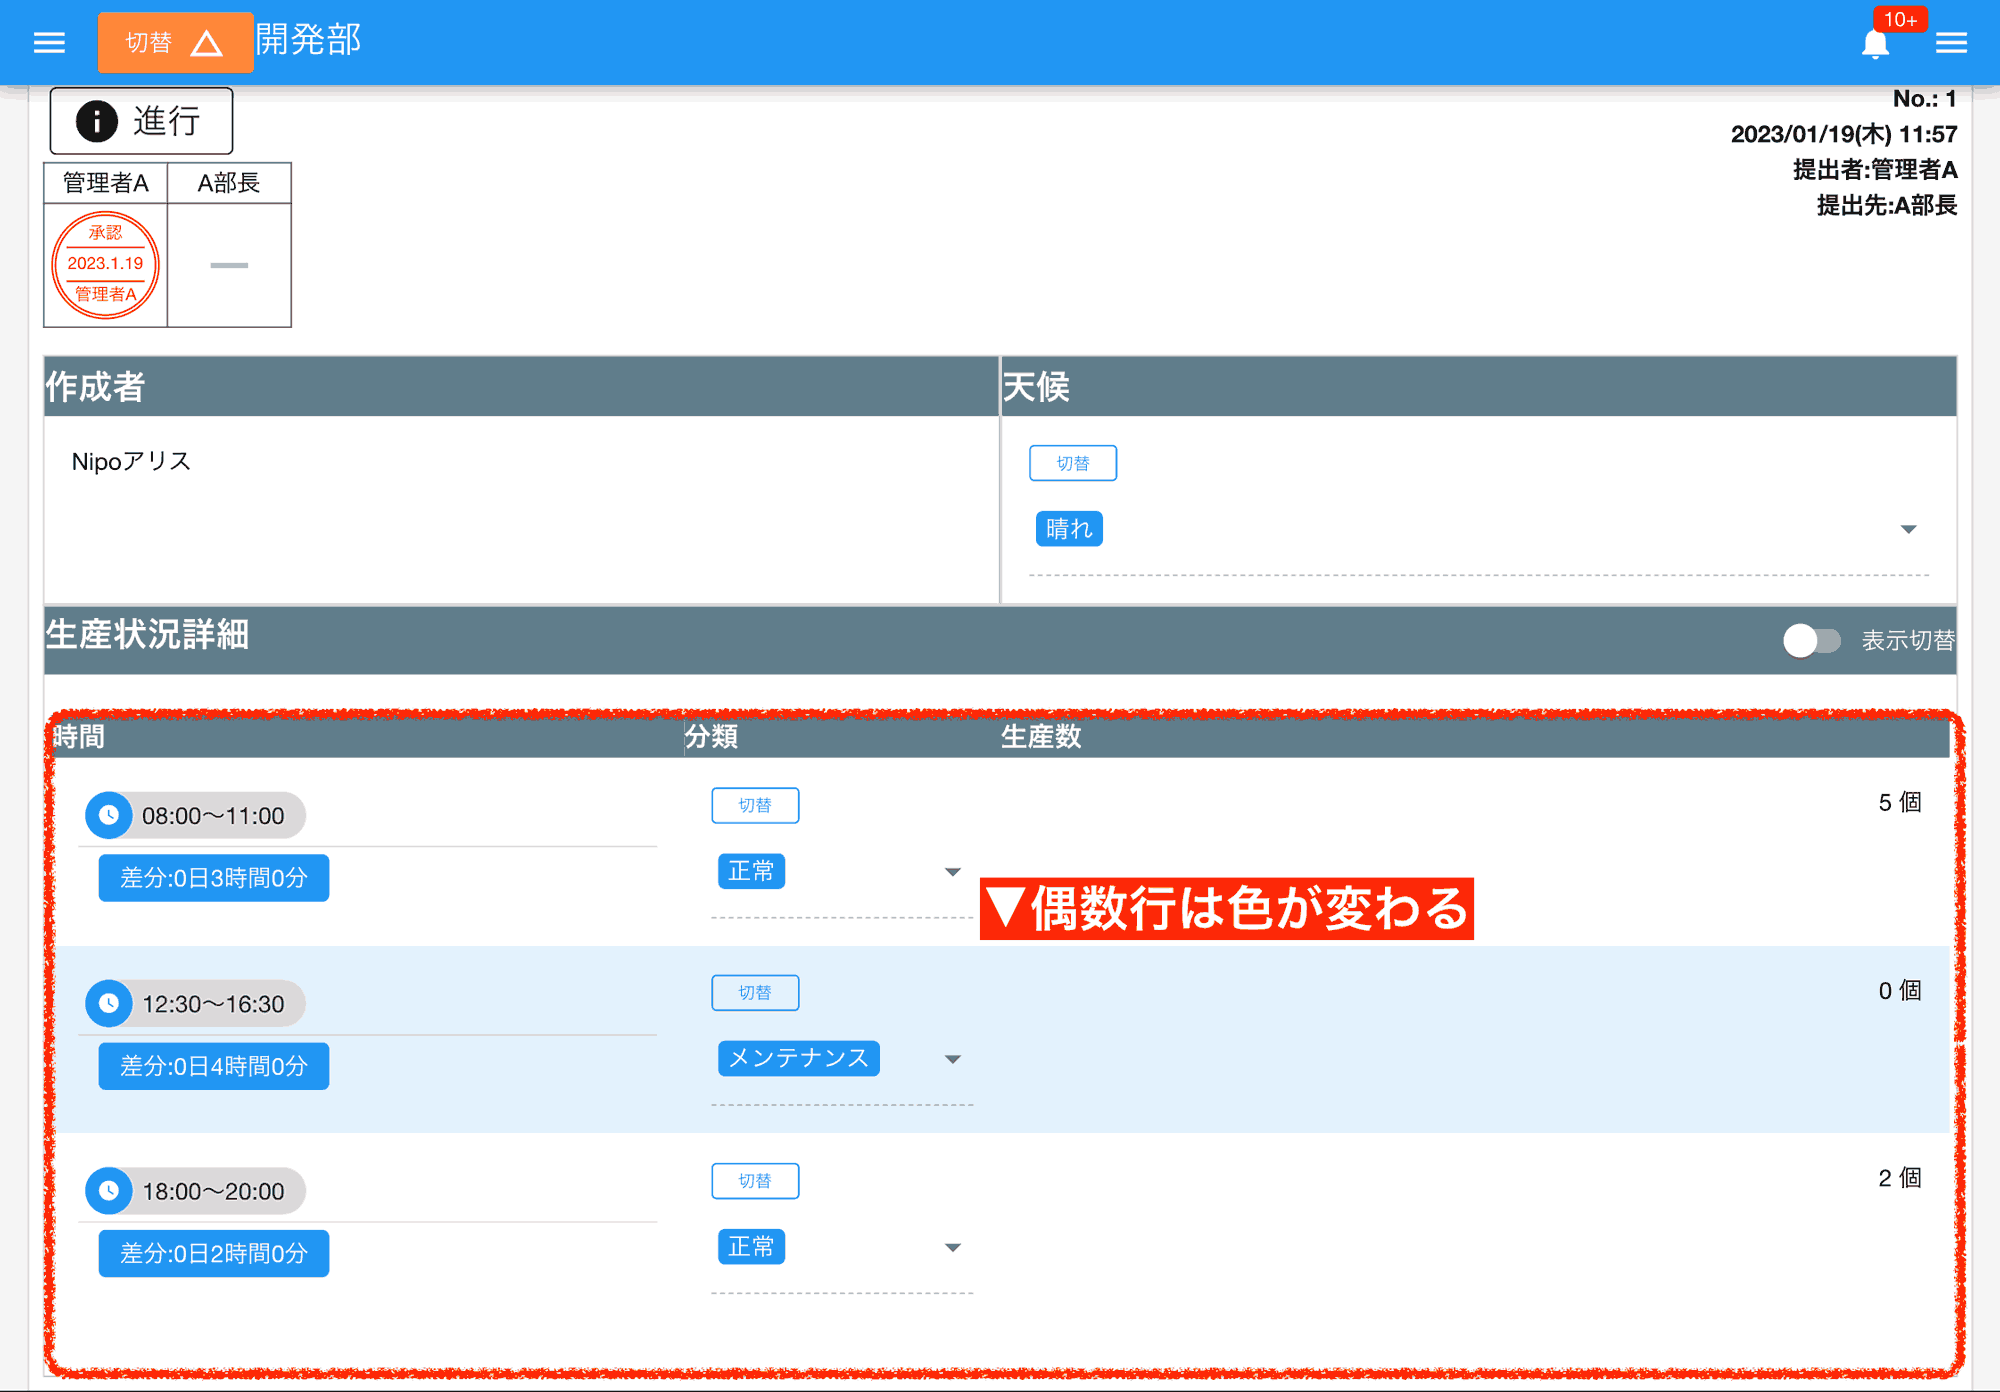This screenshot has width=2000, height=1392.
Task: Open the top-right hamburger menu
Action: (1952, 42)
